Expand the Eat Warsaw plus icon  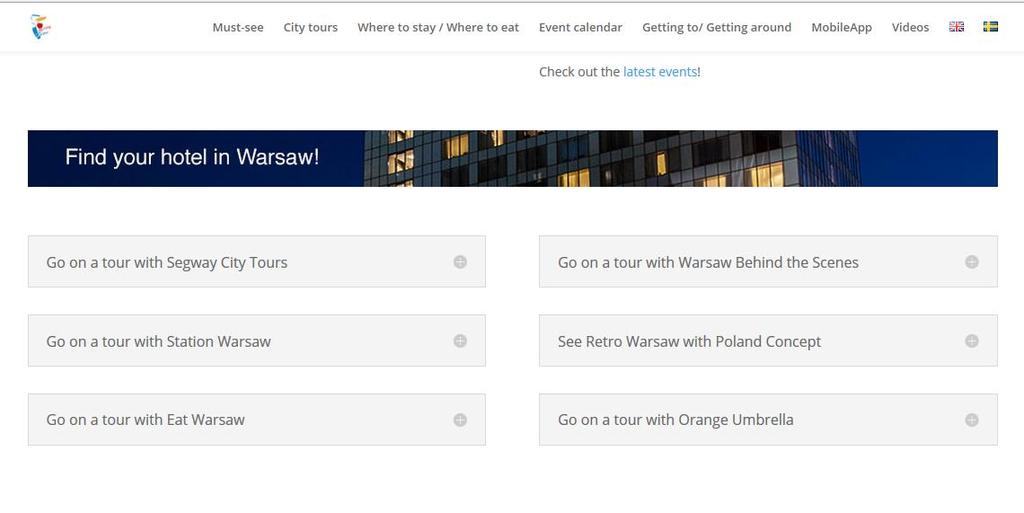click(x=460, y=420)
